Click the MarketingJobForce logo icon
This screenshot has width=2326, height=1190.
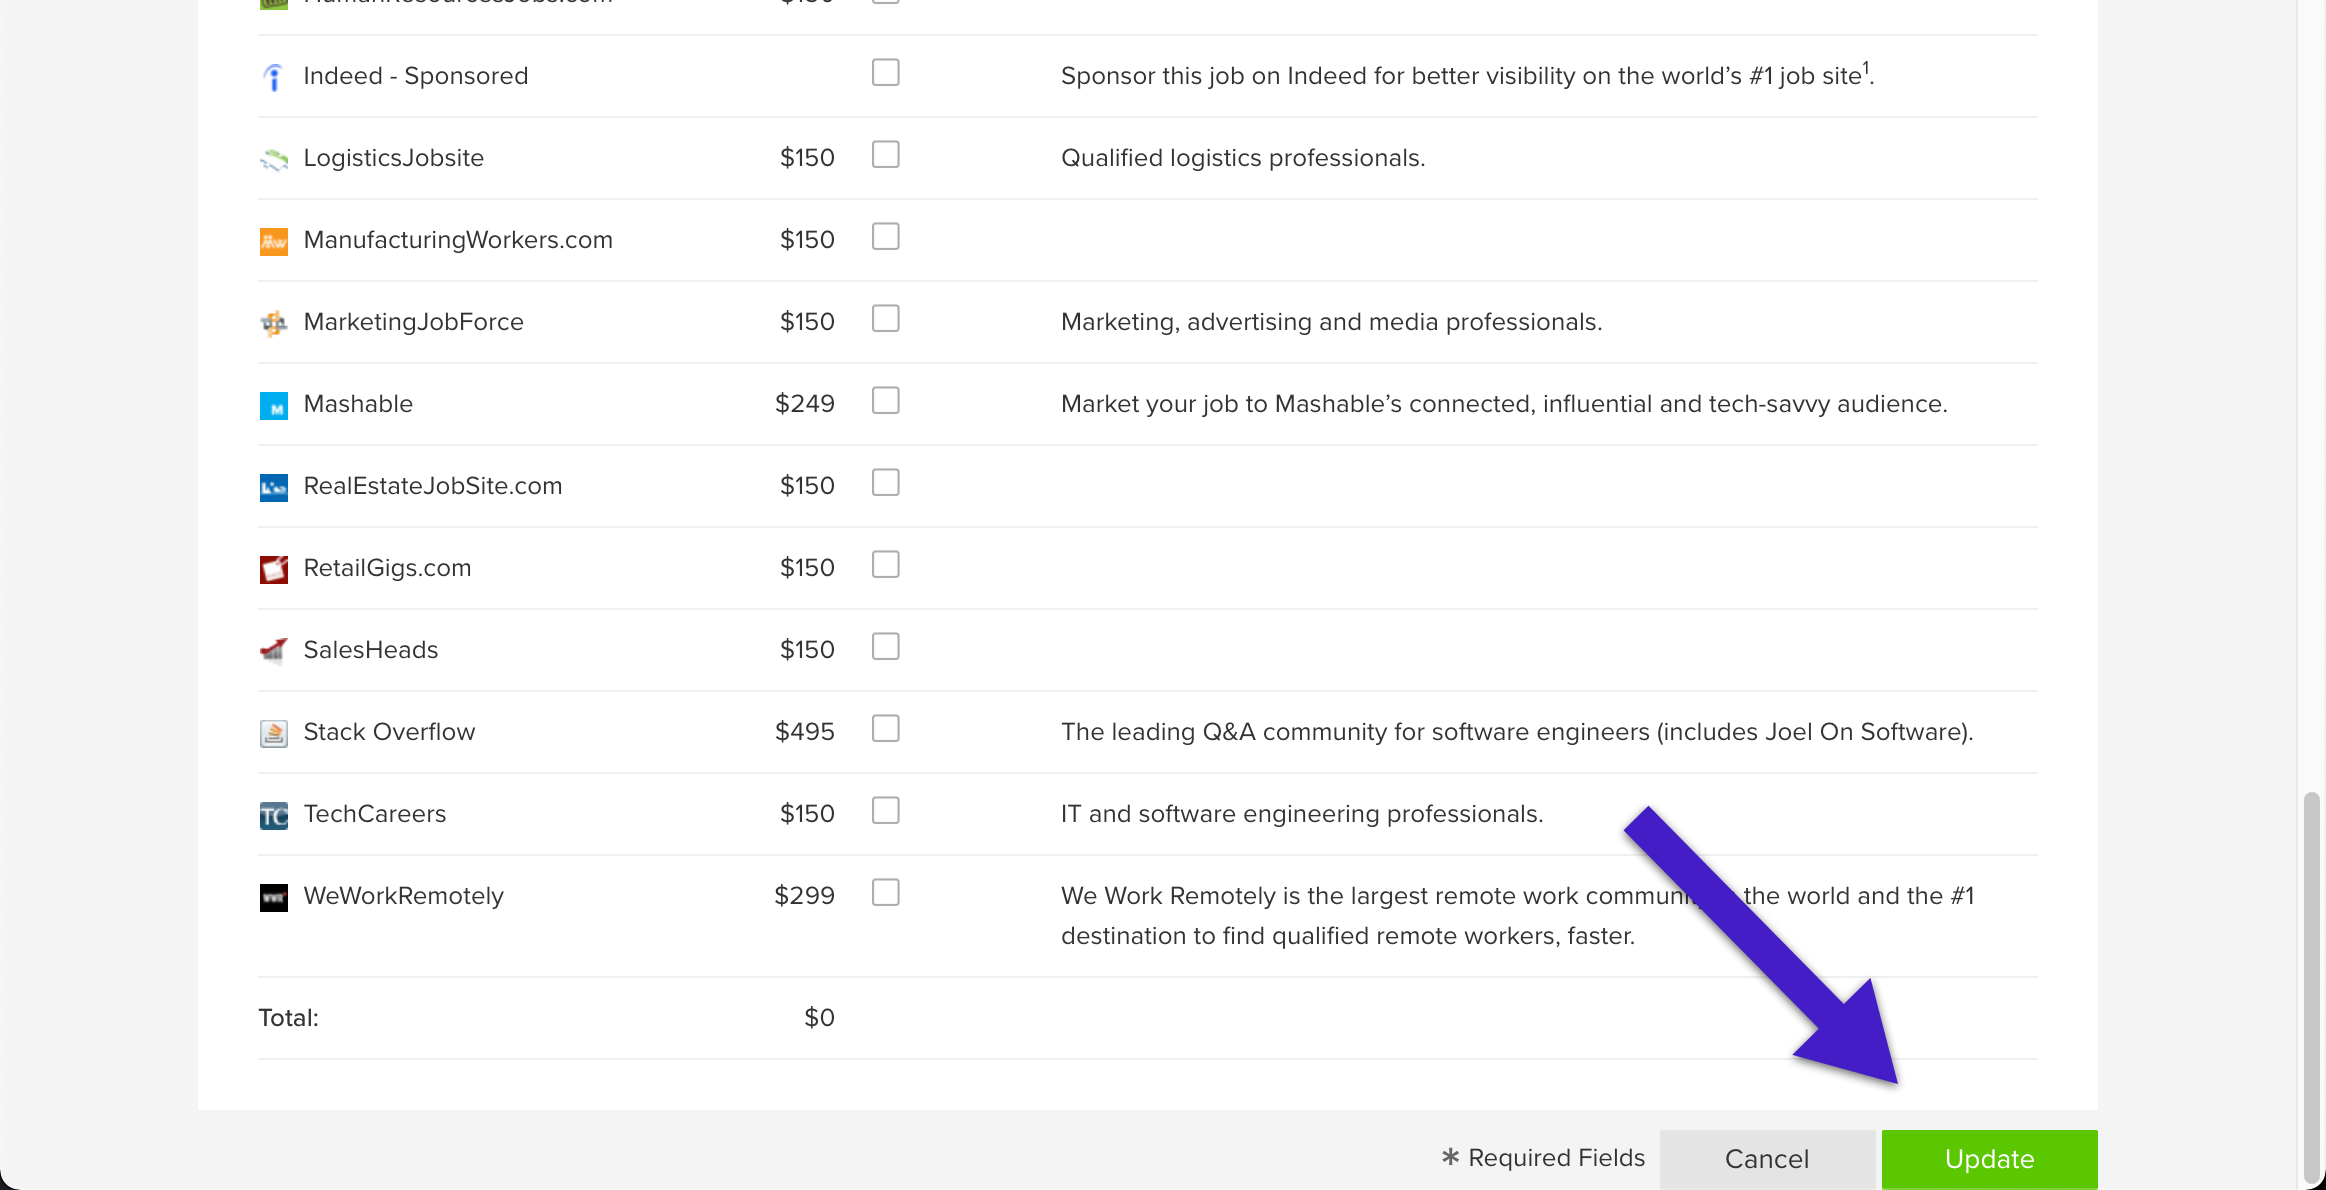tap(273, 323)
